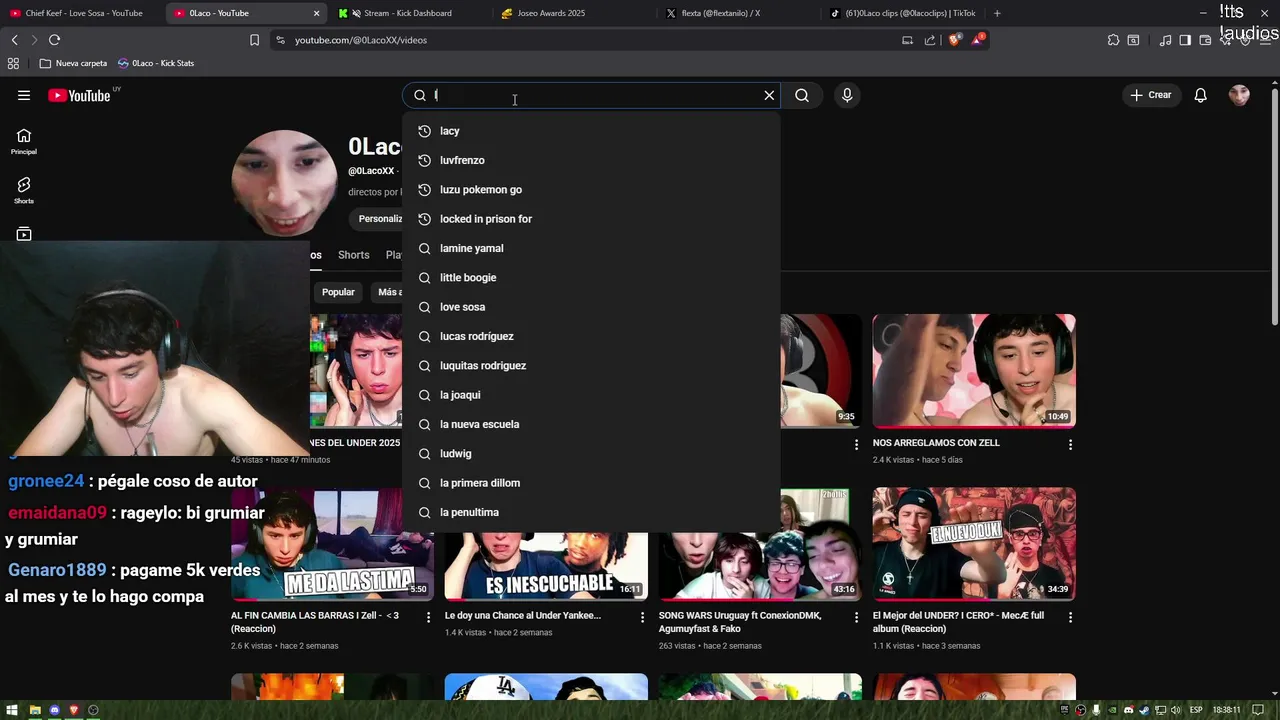Pick the 'lucas rodriguez' suggestion

pyautogui.click(x=591, y=336)
